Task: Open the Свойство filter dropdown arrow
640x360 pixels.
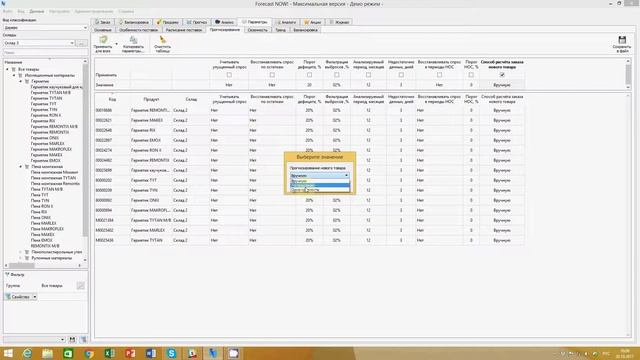Action: tap(34, 297)
